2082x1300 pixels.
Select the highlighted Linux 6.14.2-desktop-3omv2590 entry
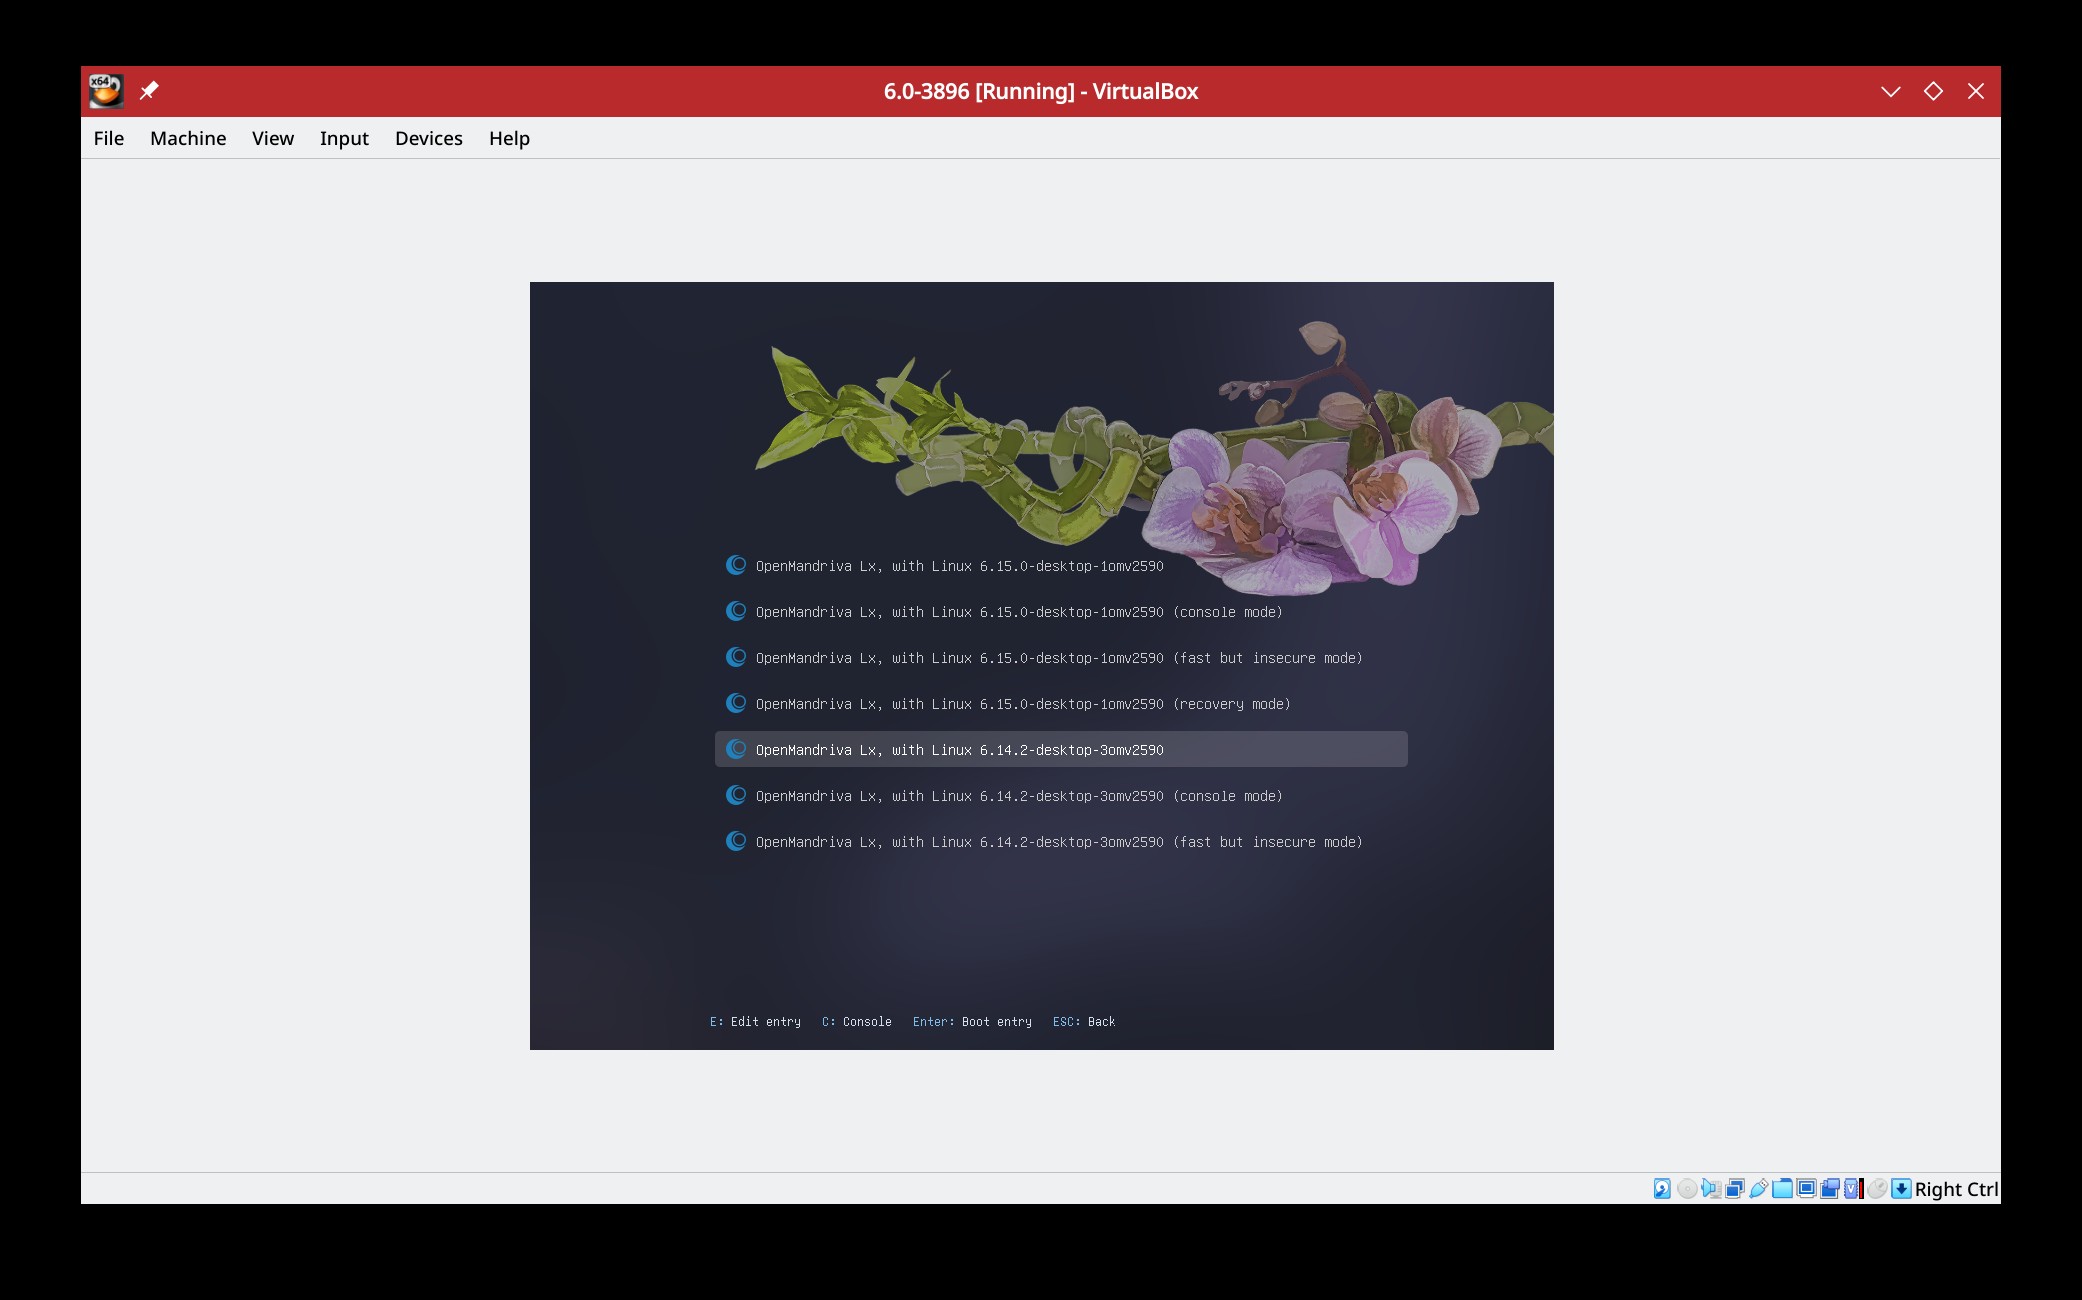1061,749
